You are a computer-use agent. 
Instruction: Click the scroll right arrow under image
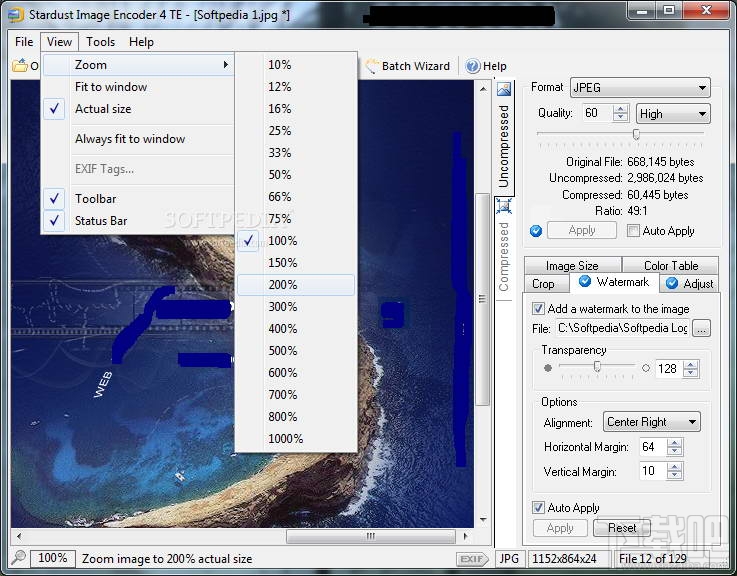coord(465,536)
